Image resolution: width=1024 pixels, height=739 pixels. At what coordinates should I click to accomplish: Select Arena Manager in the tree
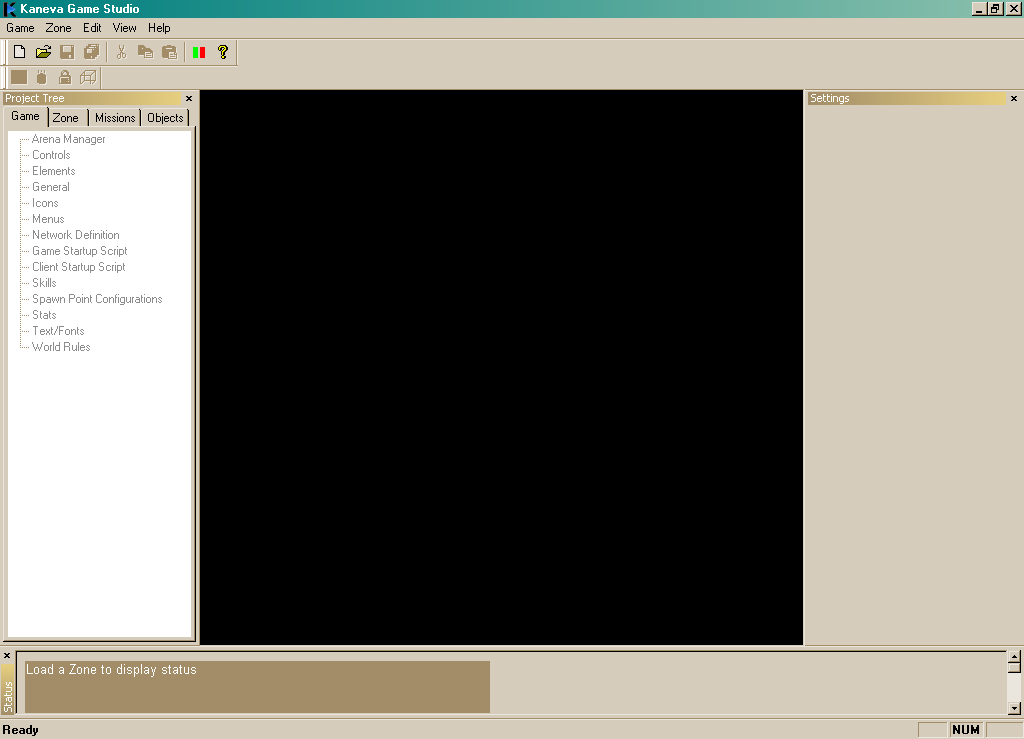69,139
